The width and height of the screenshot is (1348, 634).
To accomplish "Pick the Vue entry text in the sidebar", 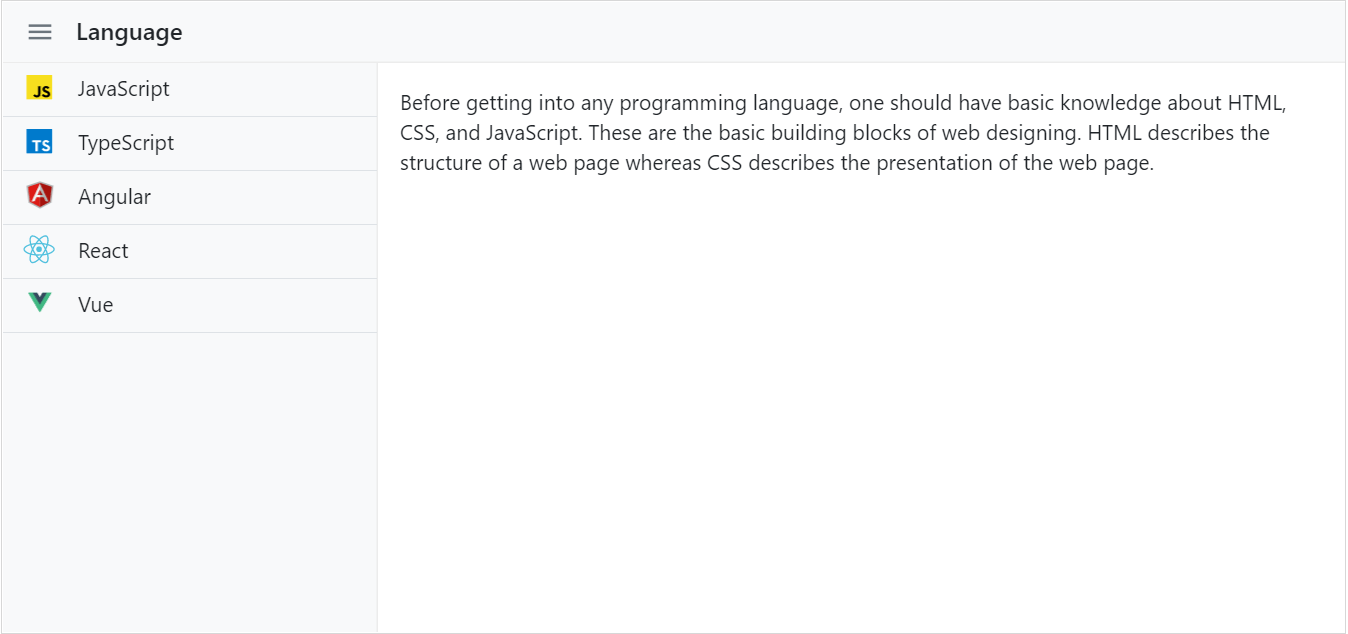I will tap(96, 305).
